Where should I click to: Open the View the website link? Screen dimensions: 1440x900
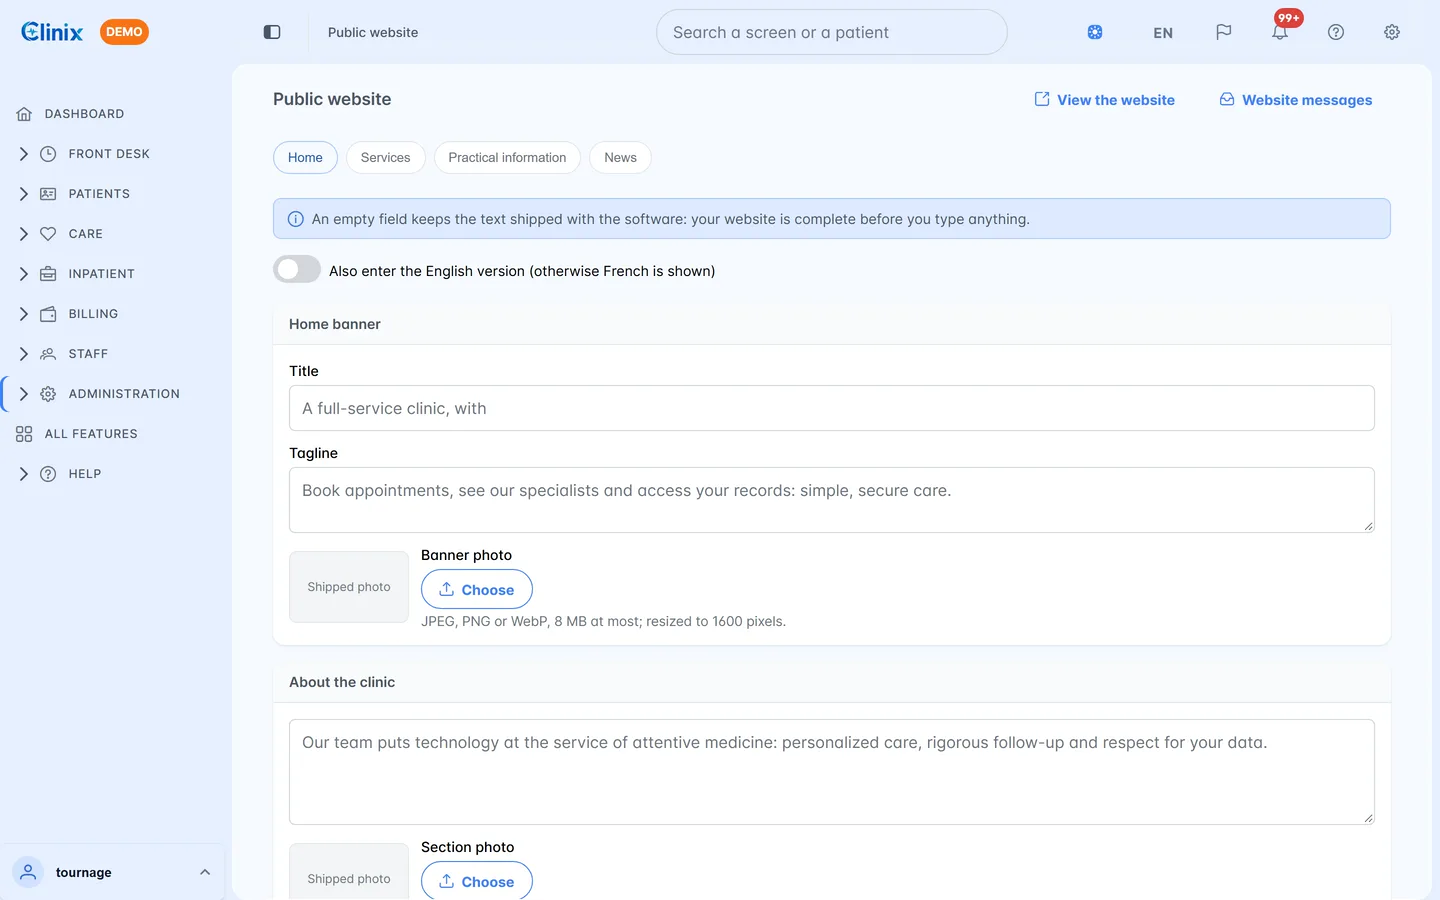click(1104, 100)
